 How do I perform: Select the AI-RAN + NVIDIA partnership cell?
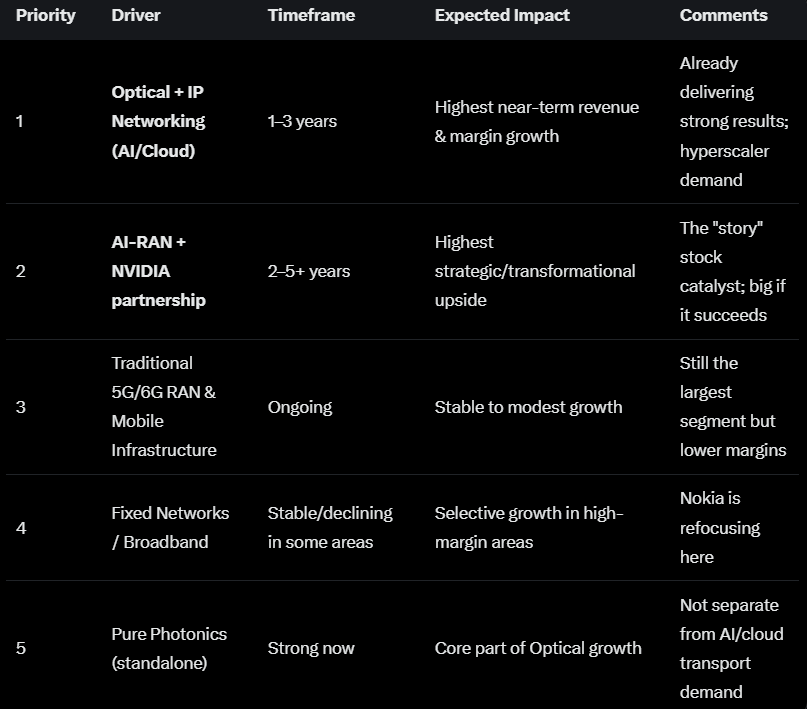pyautogui.click(x=158, y=271)
